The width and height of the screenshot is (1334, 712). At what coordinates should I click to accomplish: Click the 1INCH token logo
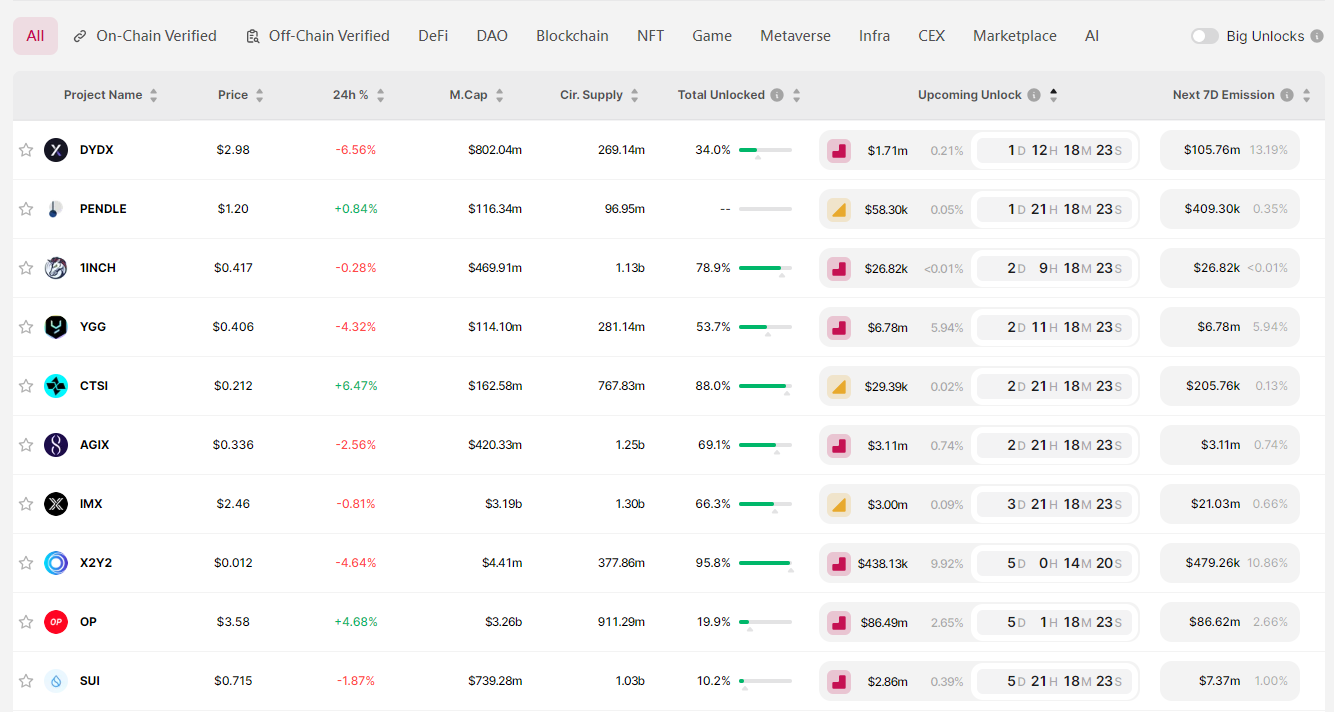(56, 268)
